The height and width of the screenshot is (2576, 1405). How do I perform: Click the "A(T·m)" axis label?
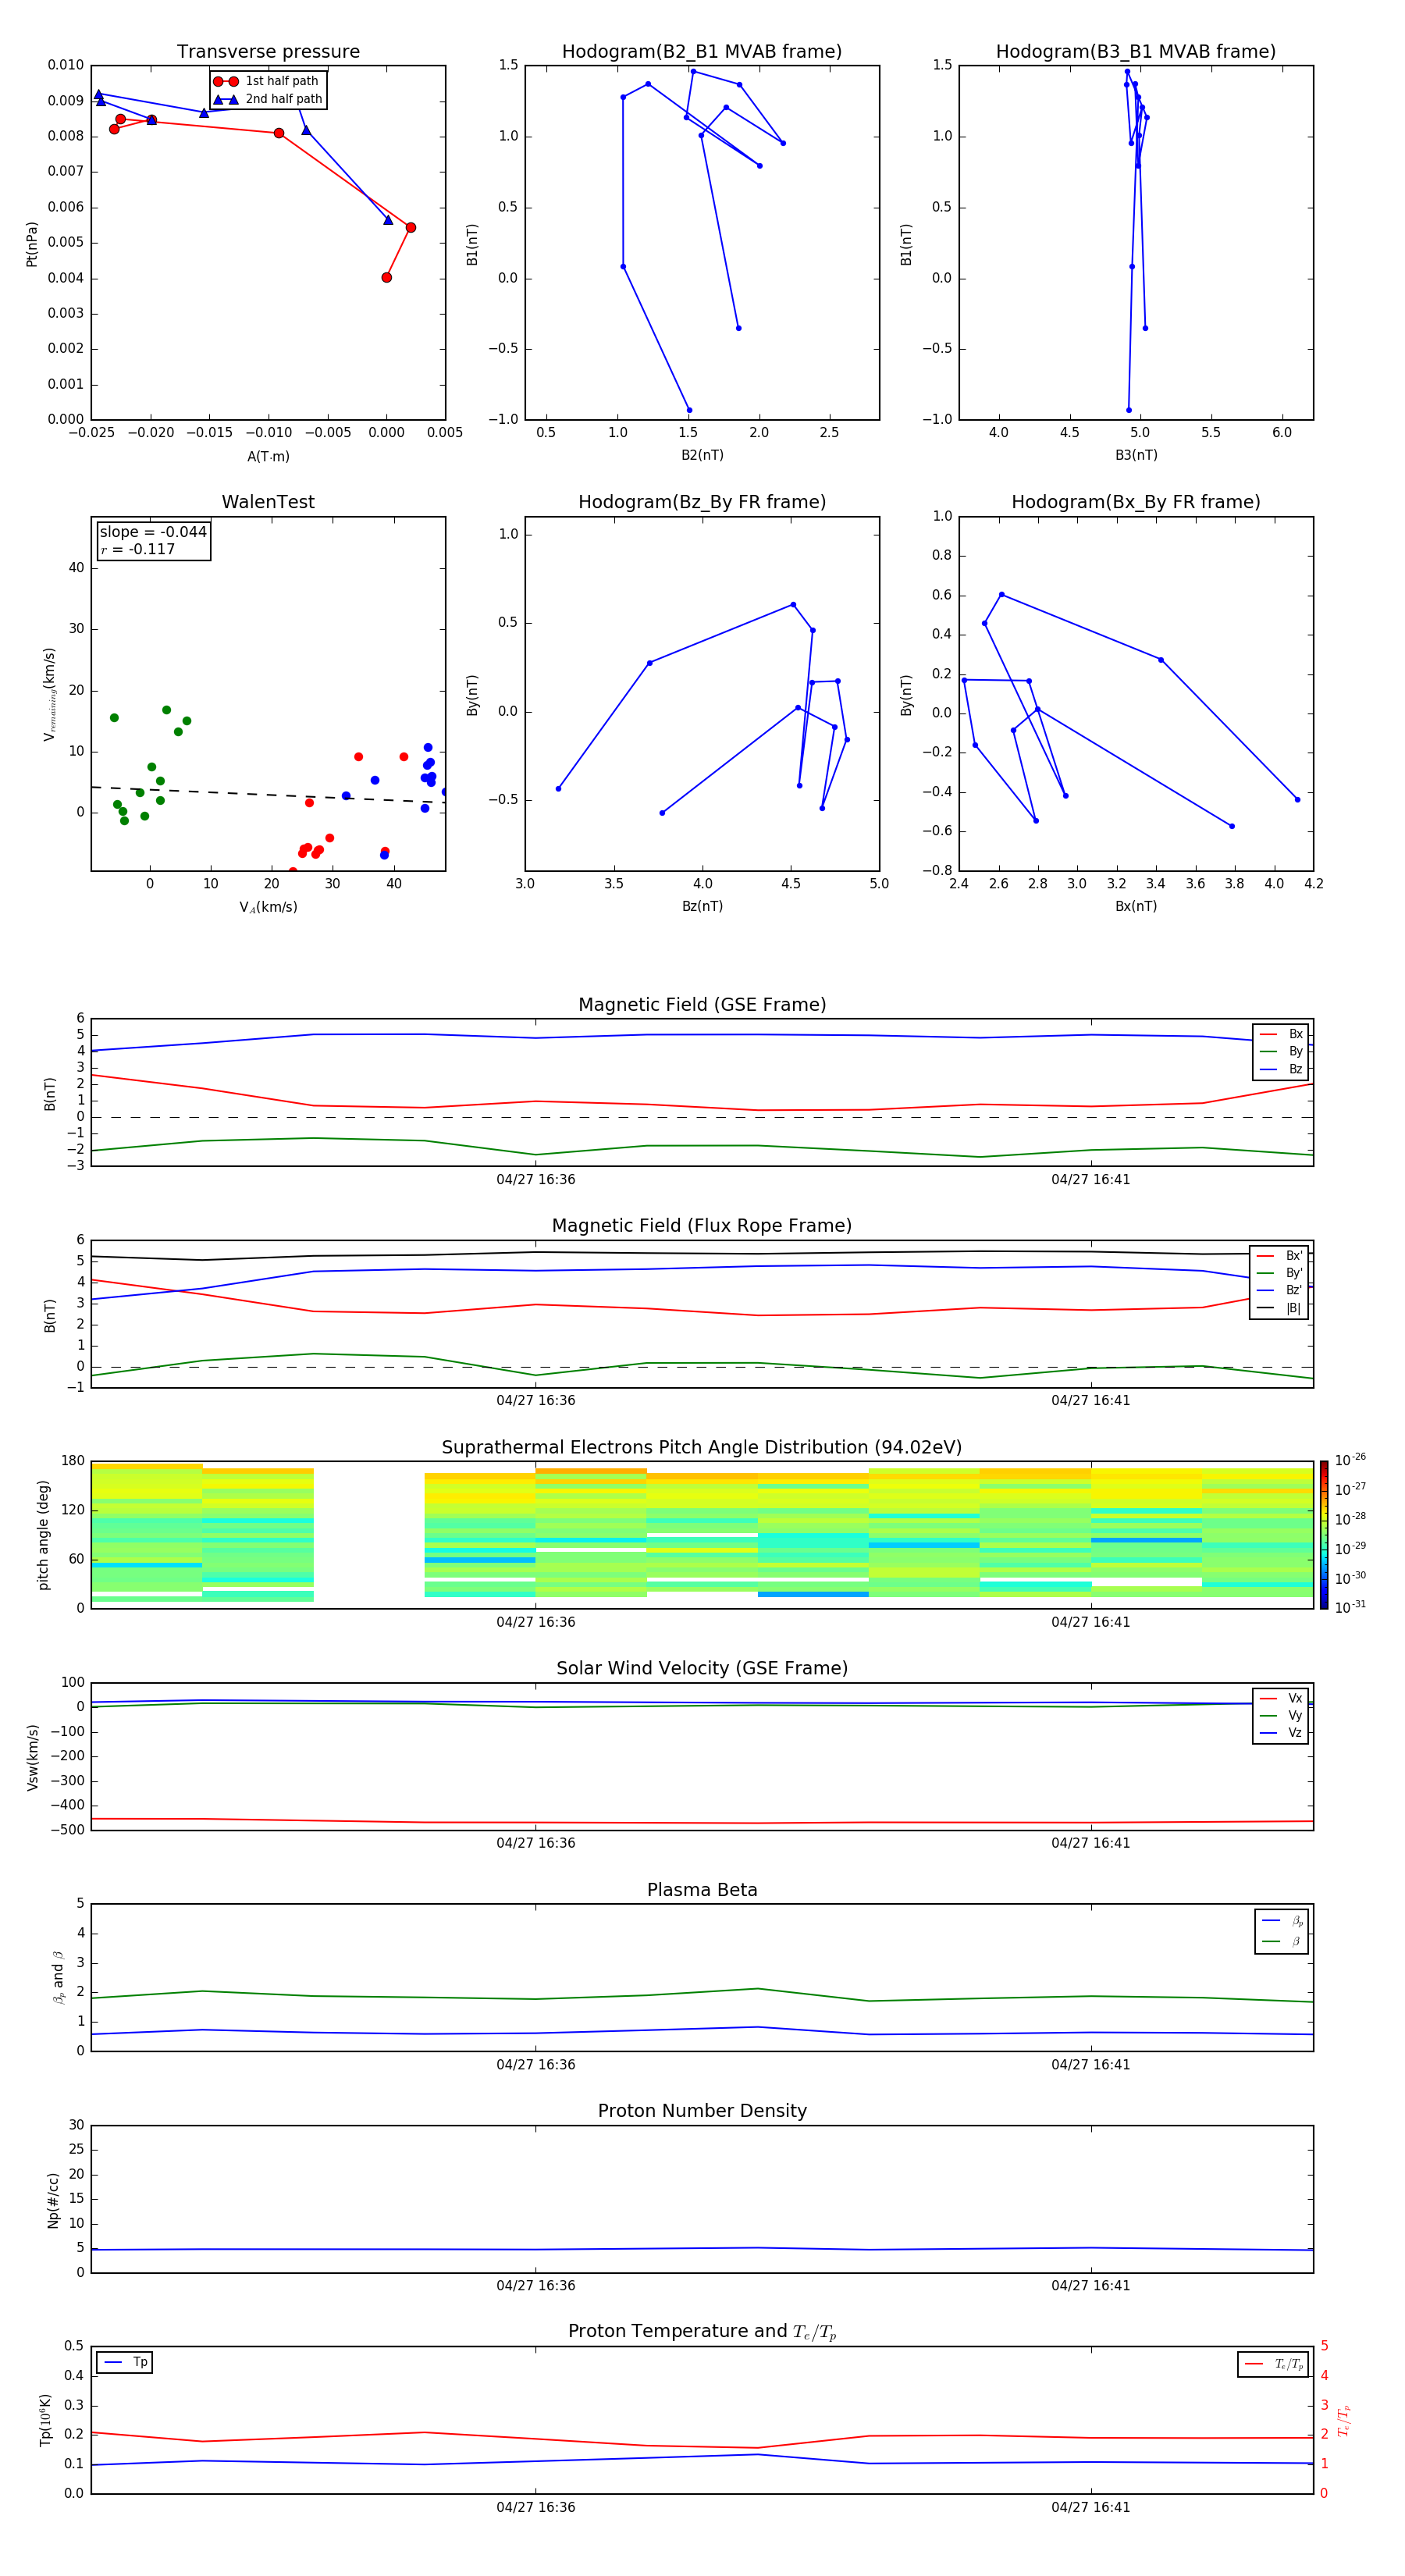pos(268,457)
